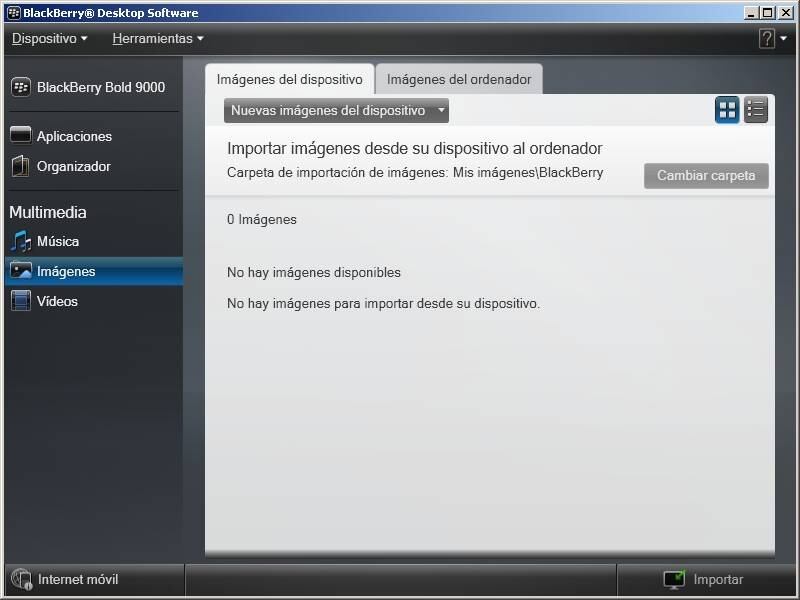The width and height of the screenshot is (800, 600).
Task: Open the Herramientas menu
Action: point(157,39)
